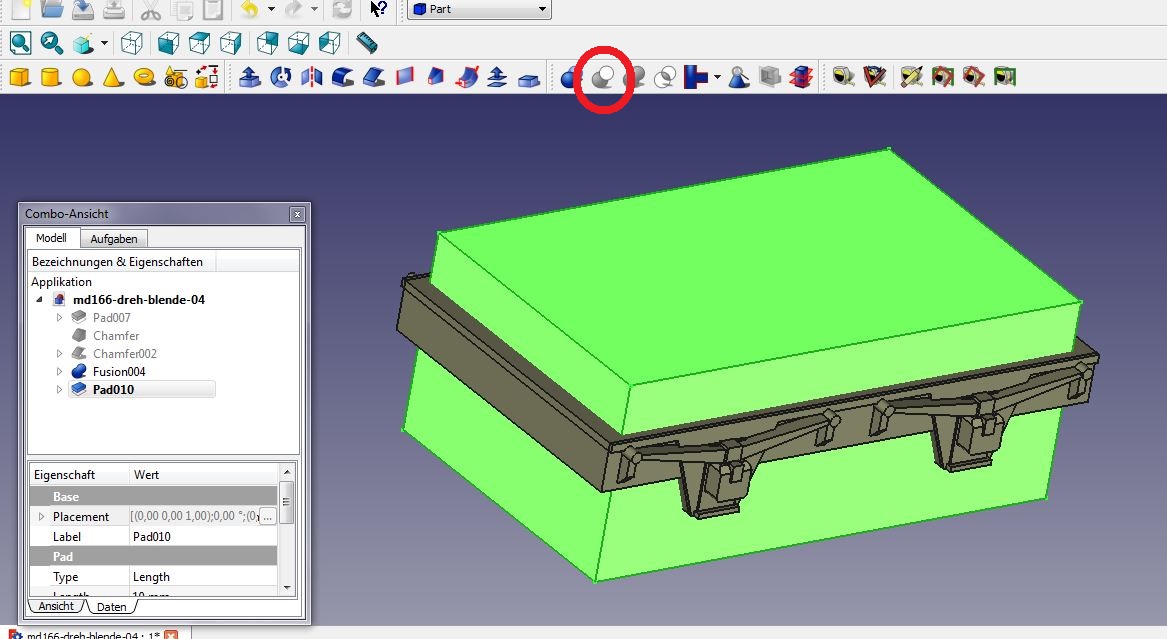Click the Undo arrow icon
The height and width of the screenshot is (639, 1167).
tap(250, 9)
